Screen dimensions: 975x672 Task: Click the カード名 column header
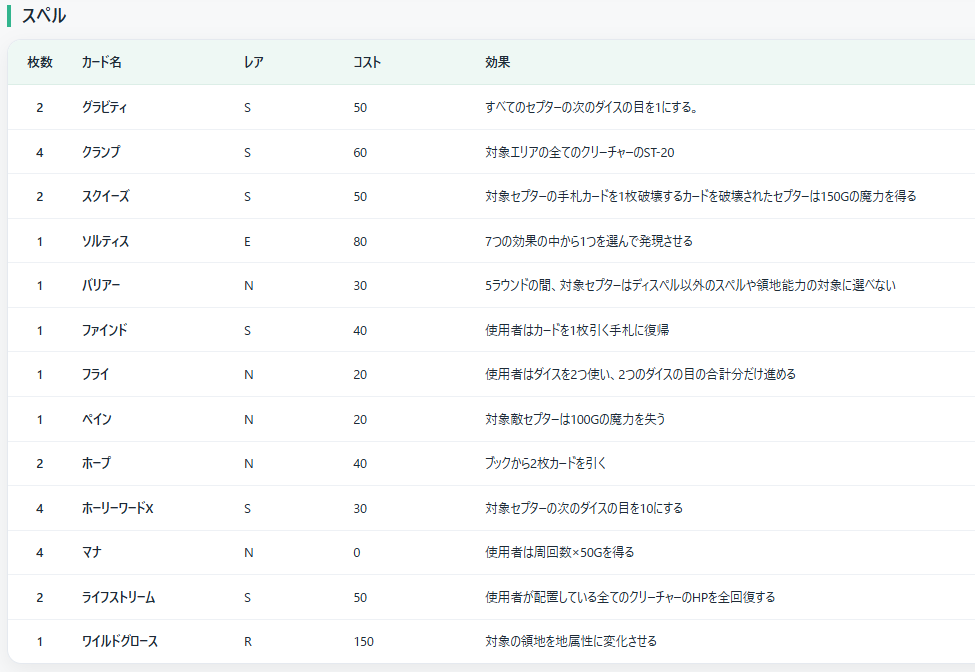point(101,62)
